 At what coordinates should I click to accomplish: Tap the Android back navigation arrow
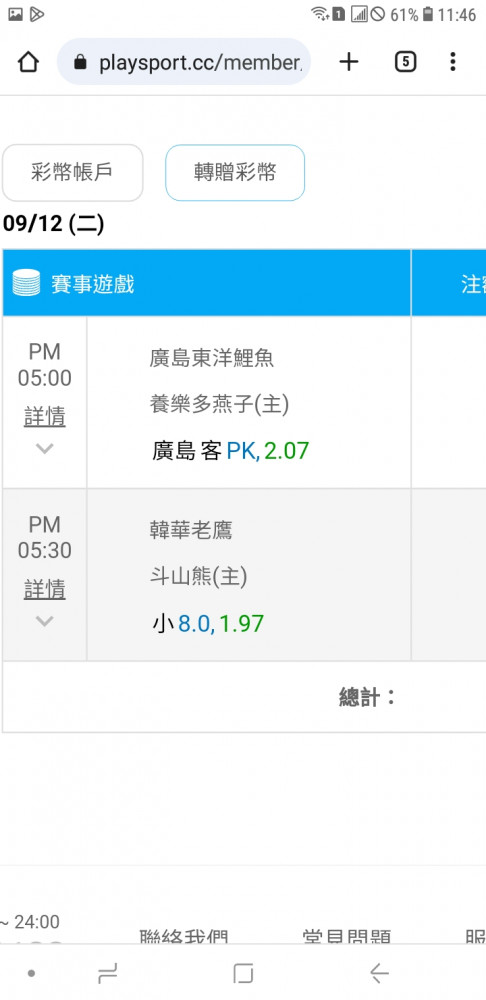(379, 973)
